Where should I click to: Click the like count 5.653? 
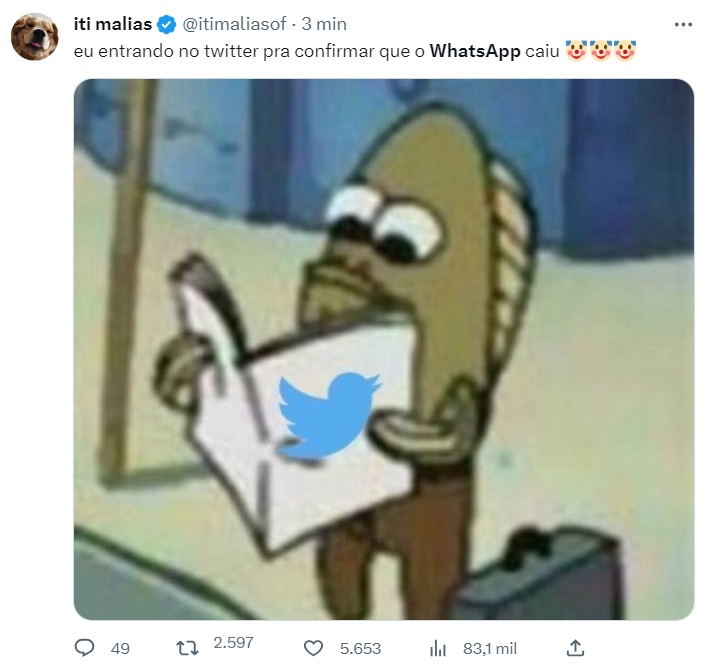pyautogui.click(x=360, y=648)
